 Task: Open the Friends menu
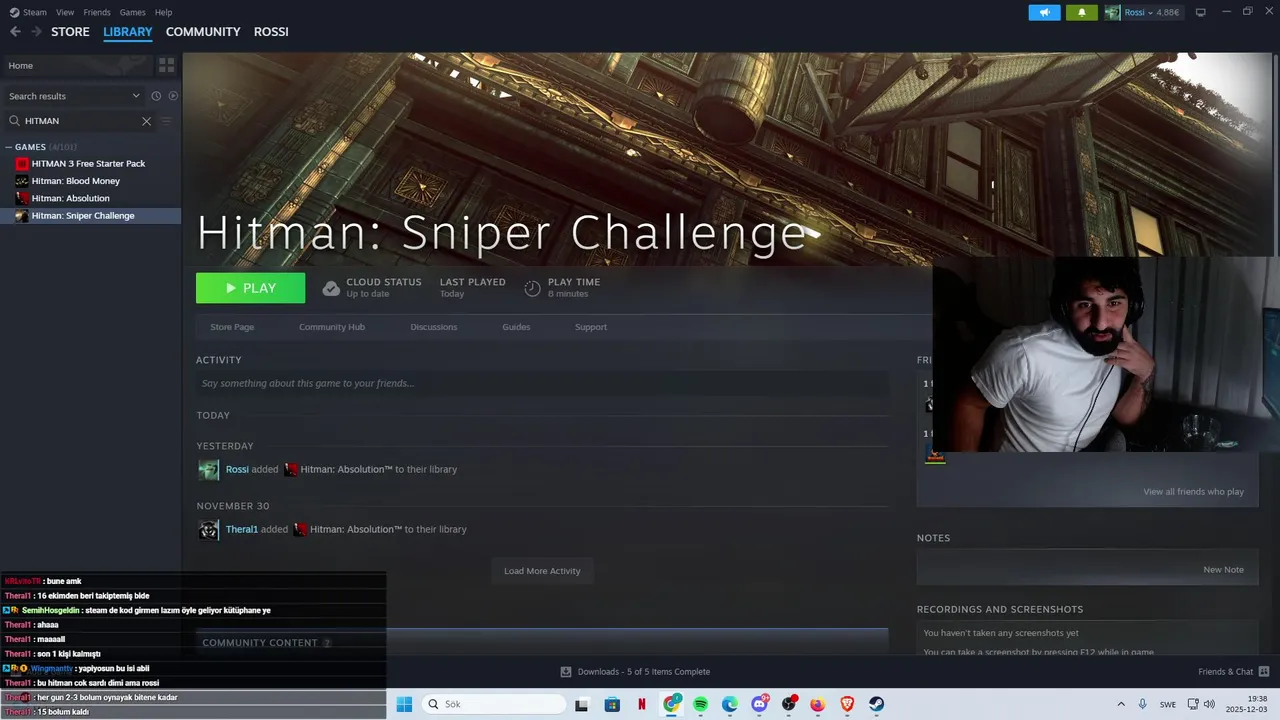97,12
